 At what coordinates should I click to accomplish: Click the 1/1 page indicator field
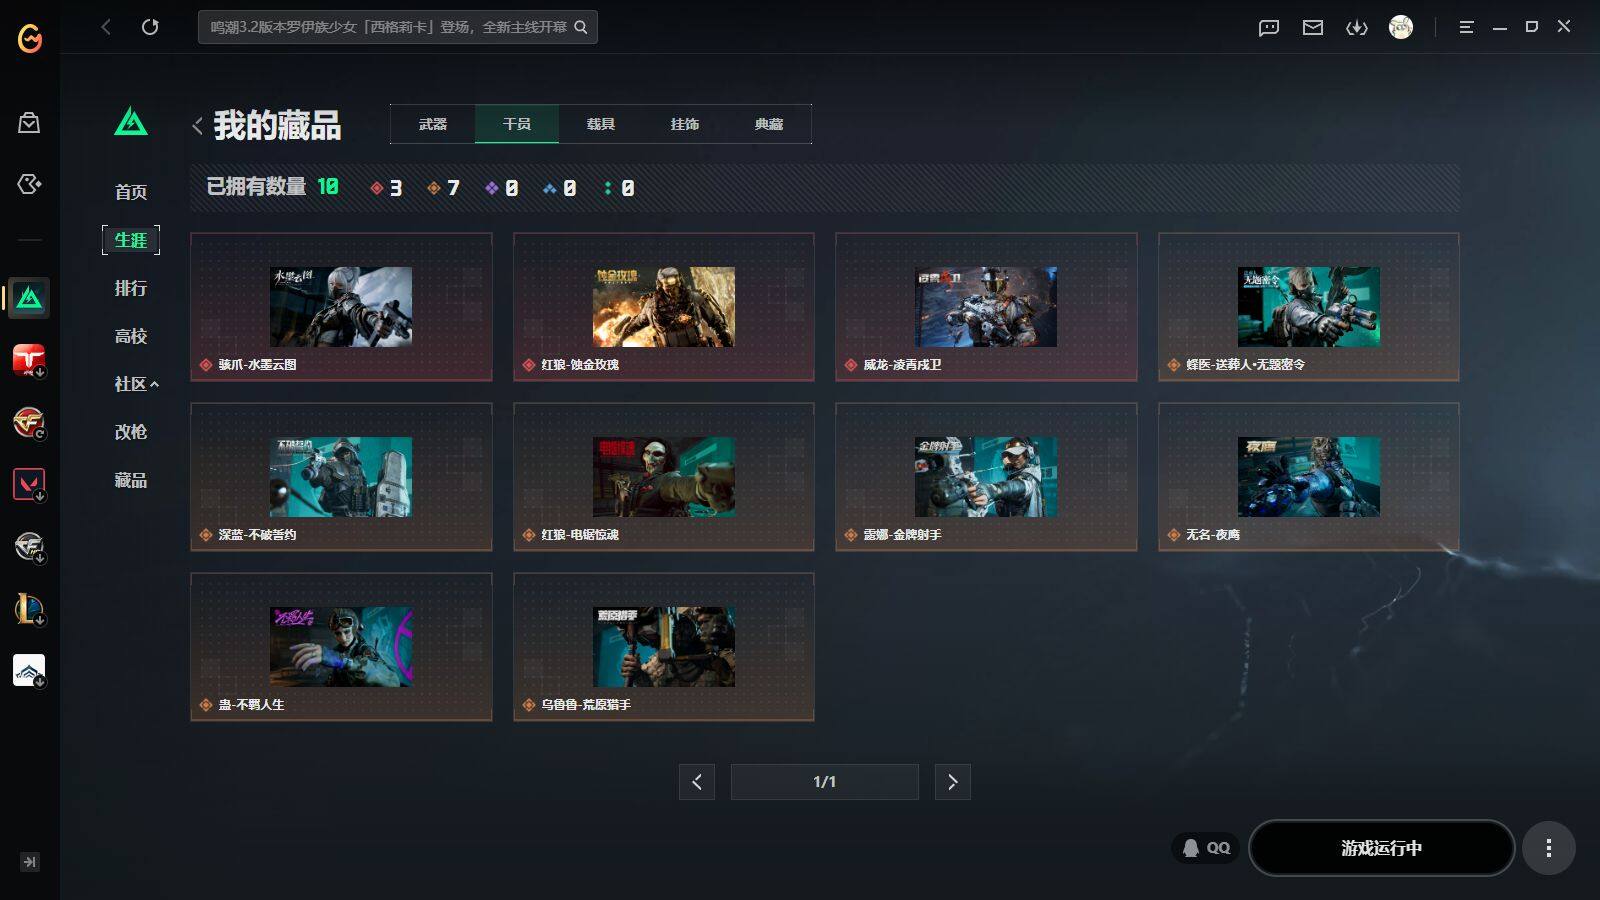coord(825,782)
